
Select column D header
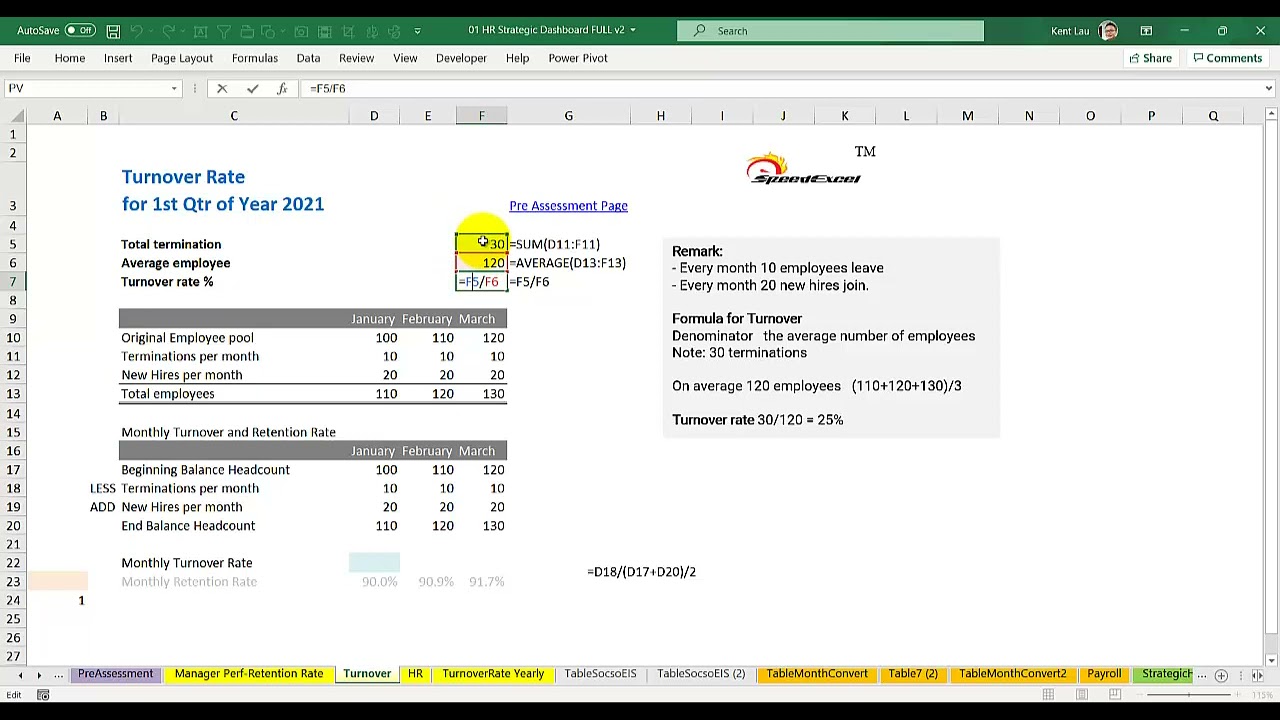tap(374, 116)
